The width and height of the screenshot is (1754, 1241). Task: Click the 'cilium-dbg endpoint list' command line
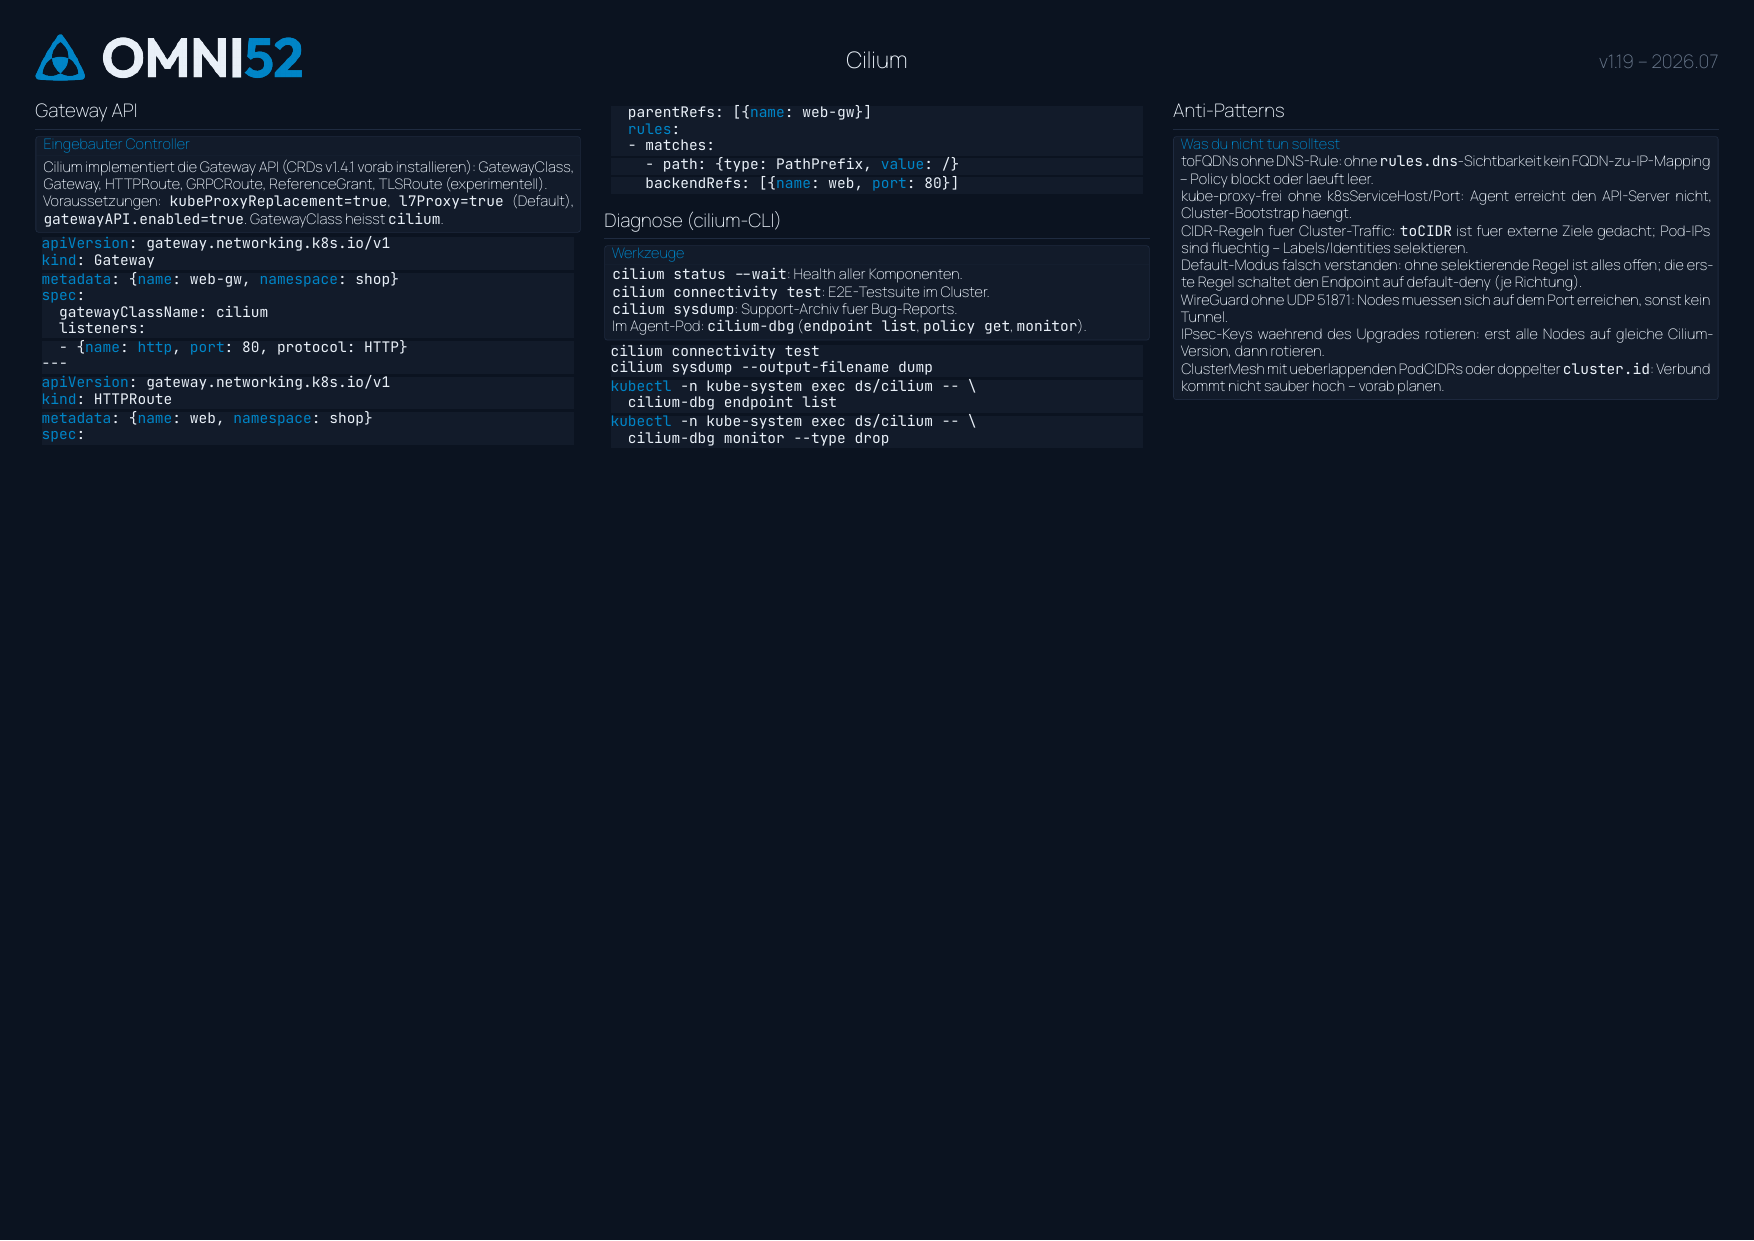(732, 402)
